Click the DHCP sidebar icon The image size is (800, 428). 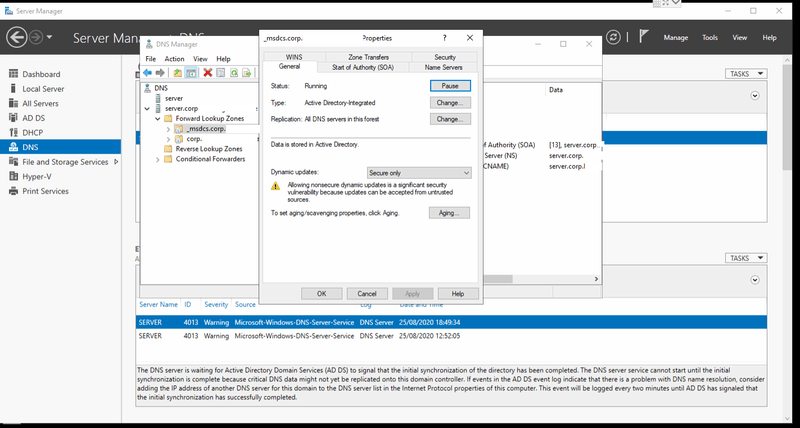[x=14, y=133]
